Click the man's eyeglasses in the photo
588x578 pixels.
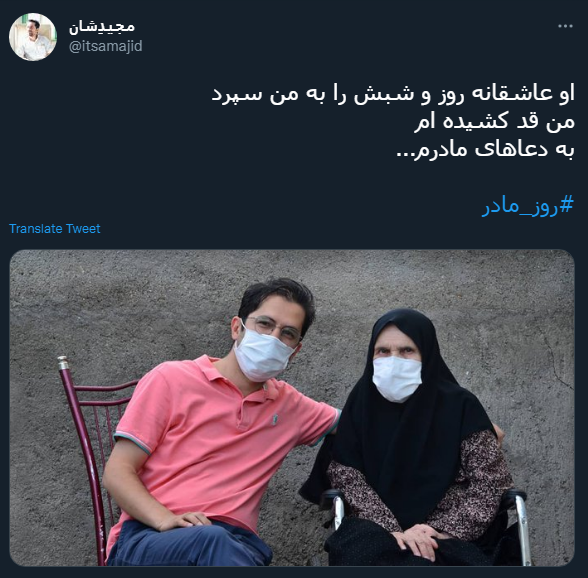click(273, 329)
